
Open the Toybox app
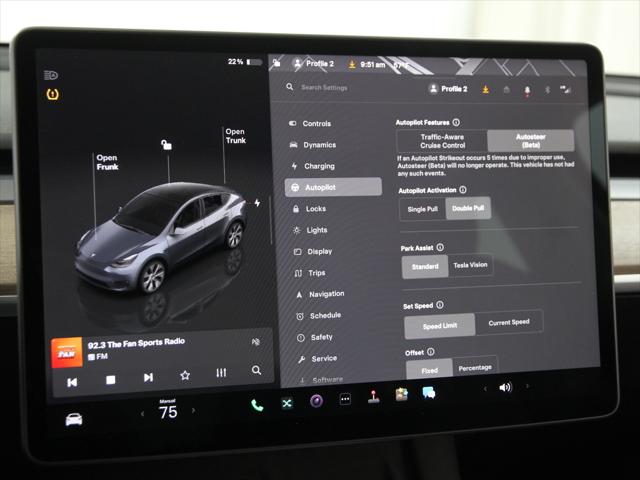[402, 394]
